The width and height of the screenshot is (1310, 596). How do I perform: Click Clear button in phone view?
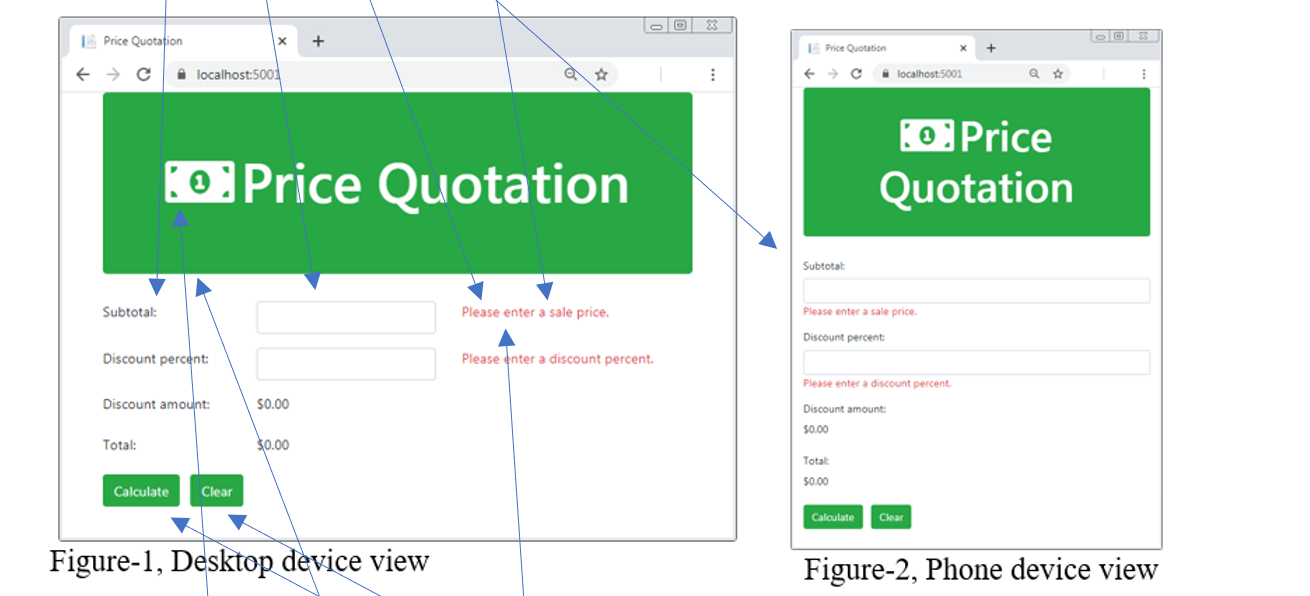(891, 517)
